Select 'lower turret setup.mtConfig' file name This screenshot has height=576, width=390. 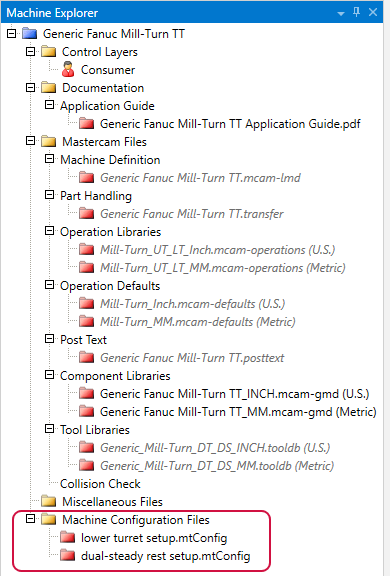[154, 538]
